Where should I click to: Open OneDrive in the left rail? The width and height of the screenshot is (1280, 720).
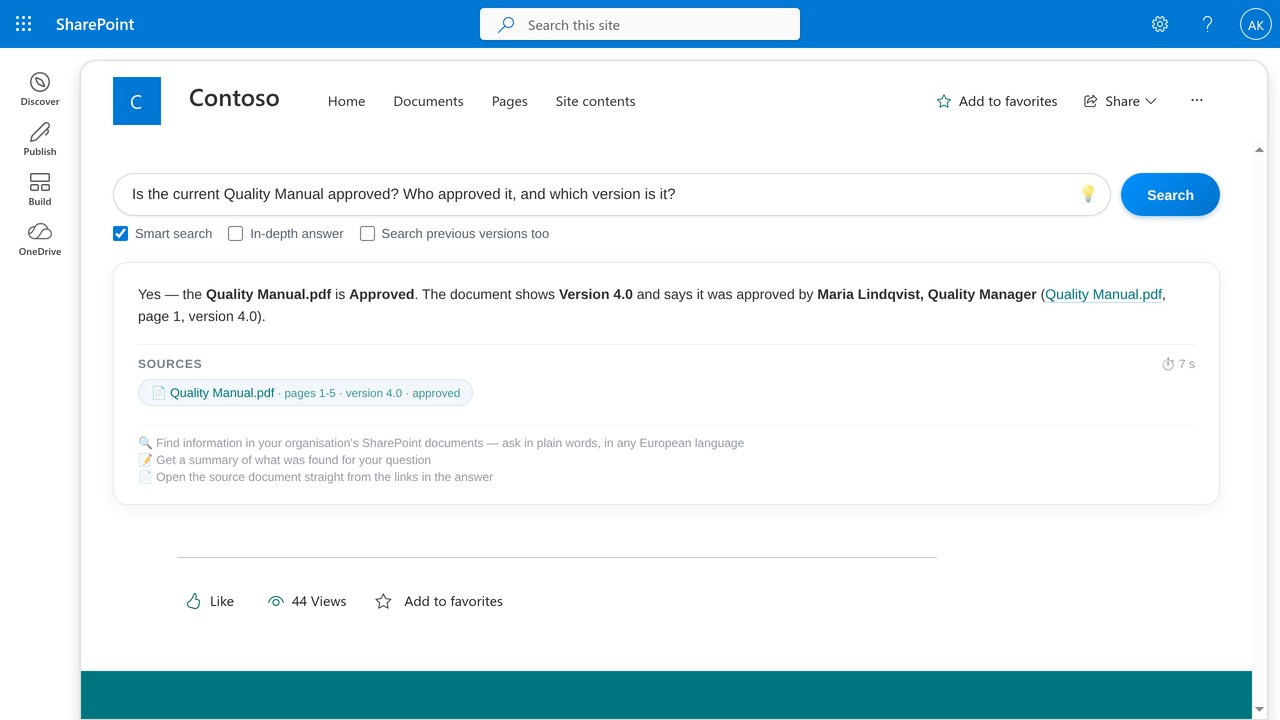pos(40,239)
